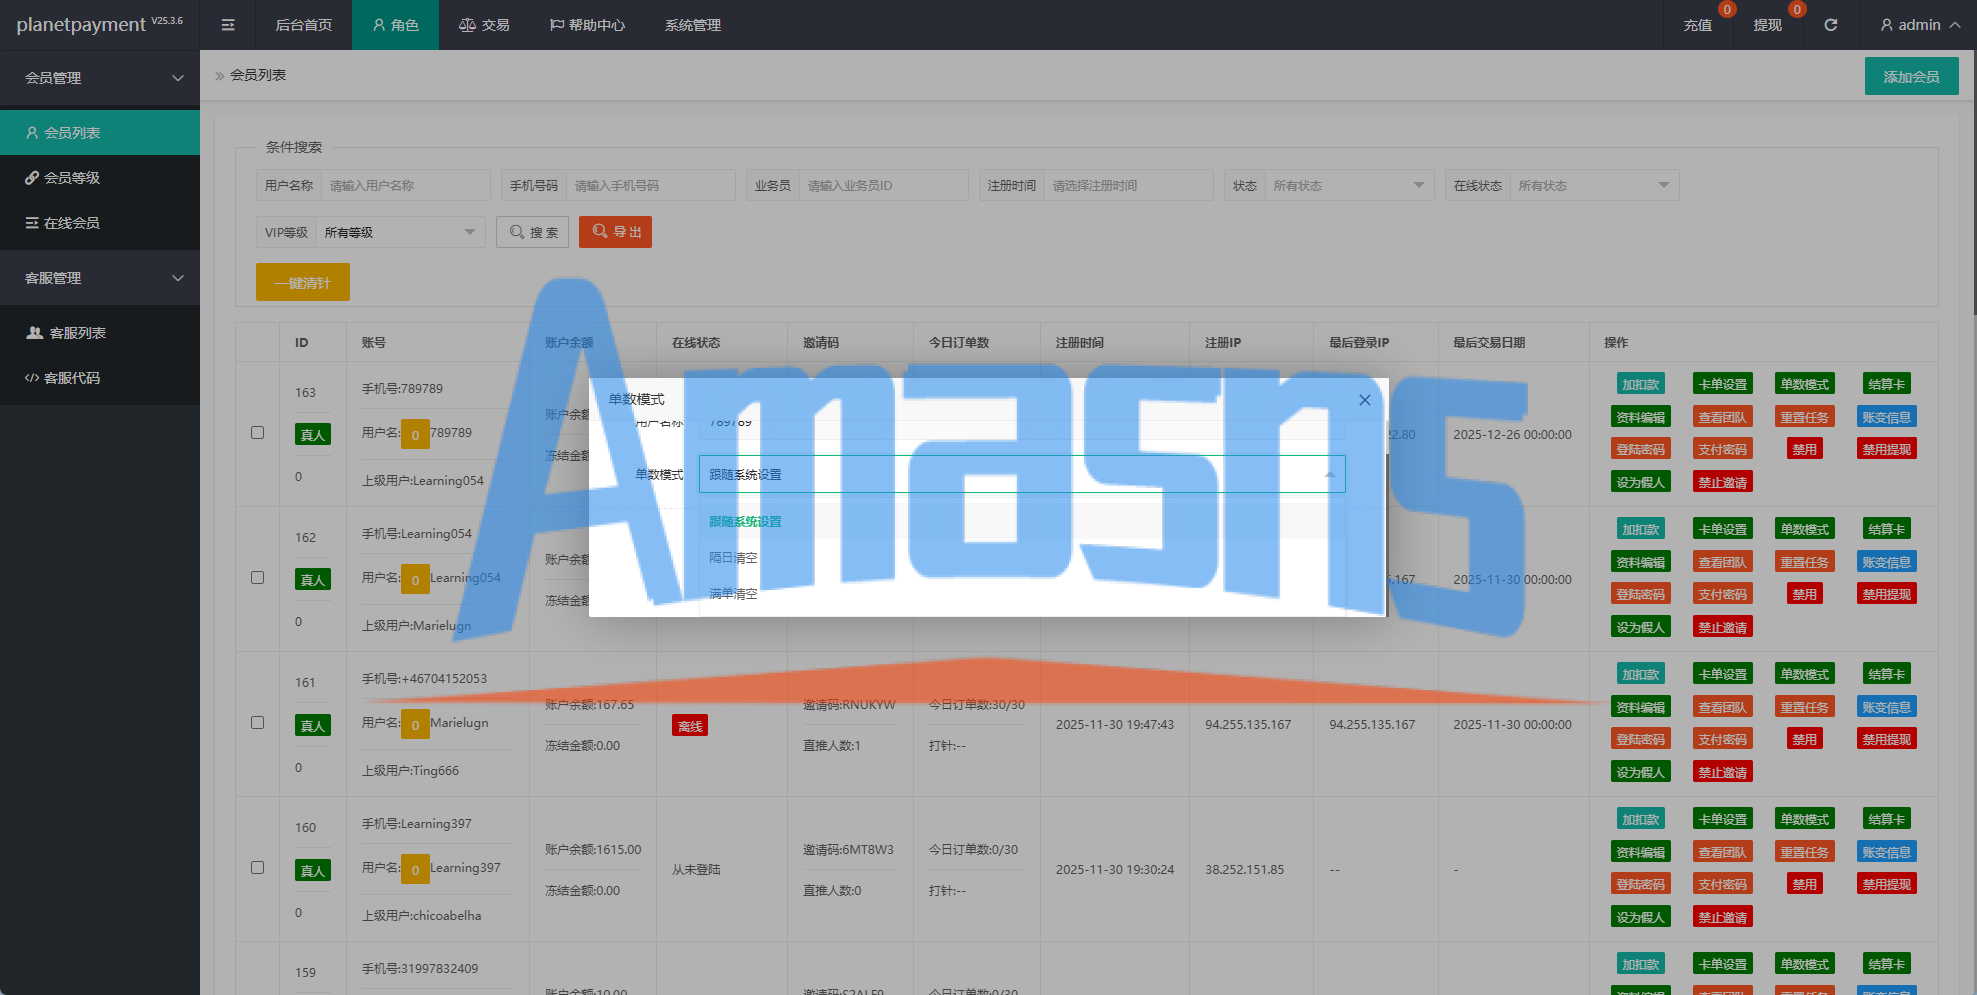Tick the checkbox for member row 161
This screenshot has width=1977, height=995.
point(257,723)
